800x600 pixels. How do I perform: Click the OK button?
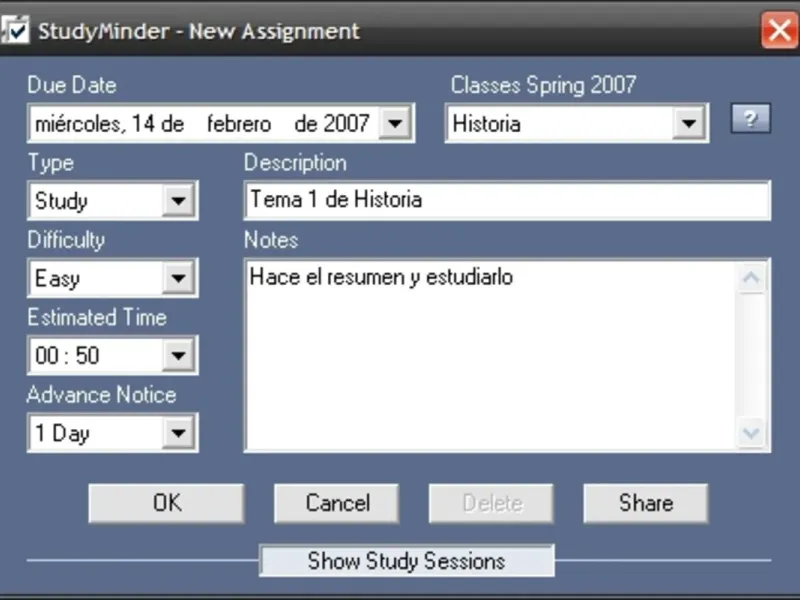point(166,503)
